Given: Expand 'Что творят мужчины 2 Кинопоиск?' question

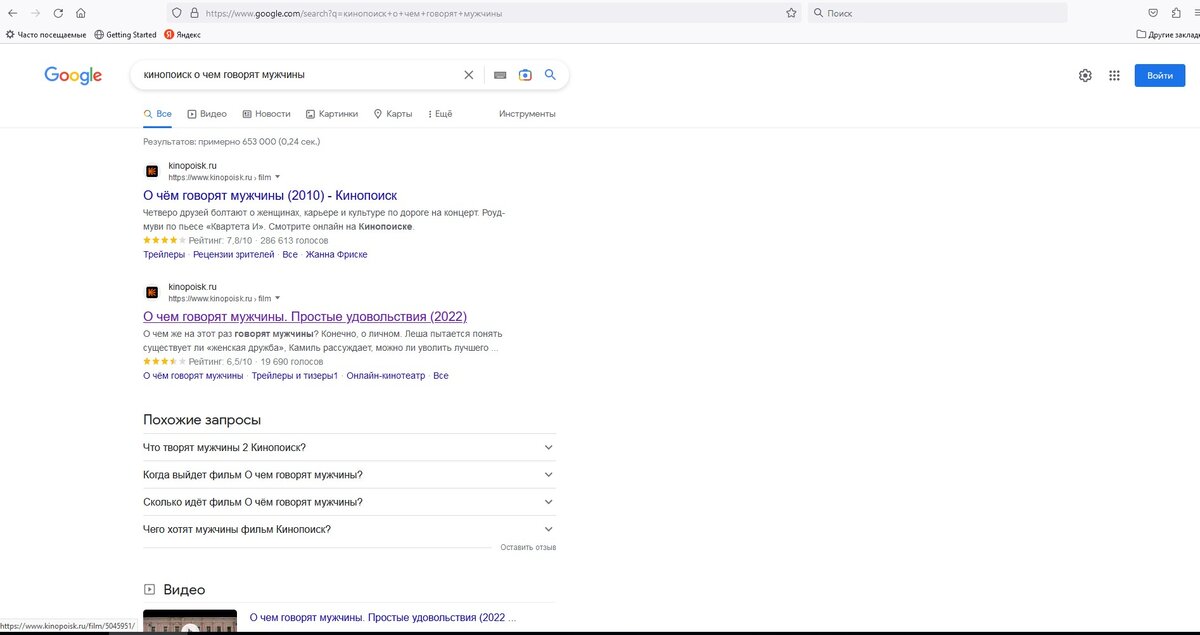Looking at the screenshot, I should click(x=349, y=447).
